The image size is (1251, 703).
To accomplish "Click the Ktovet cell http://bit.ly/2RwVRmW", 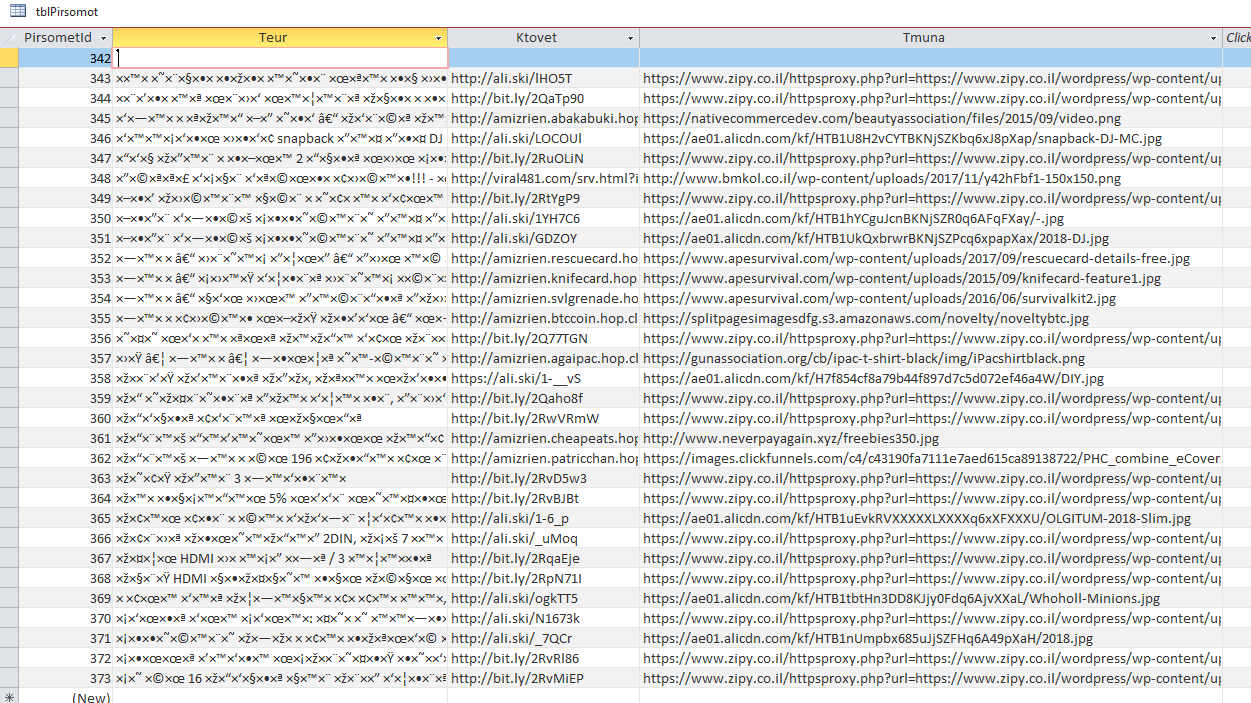I will 544,418.
